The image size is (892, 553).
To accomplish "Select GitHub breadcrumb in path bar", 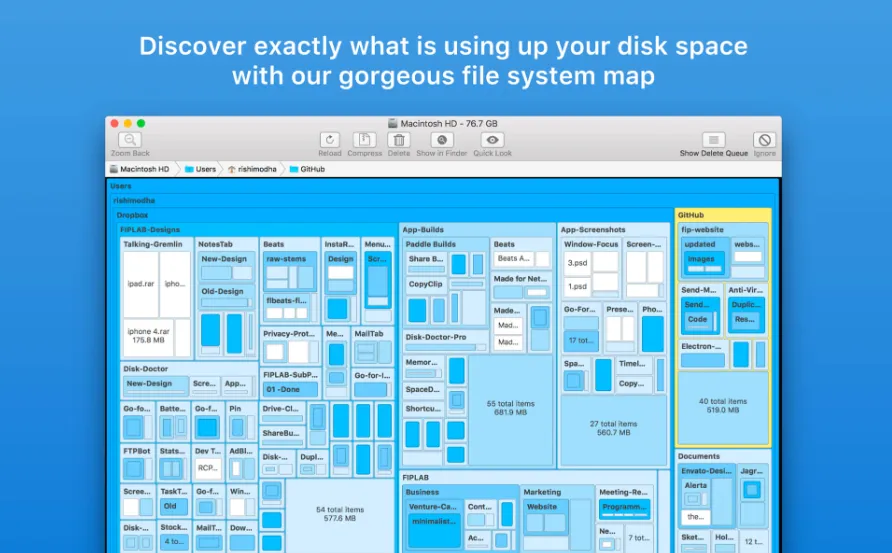I will point(307,169).
